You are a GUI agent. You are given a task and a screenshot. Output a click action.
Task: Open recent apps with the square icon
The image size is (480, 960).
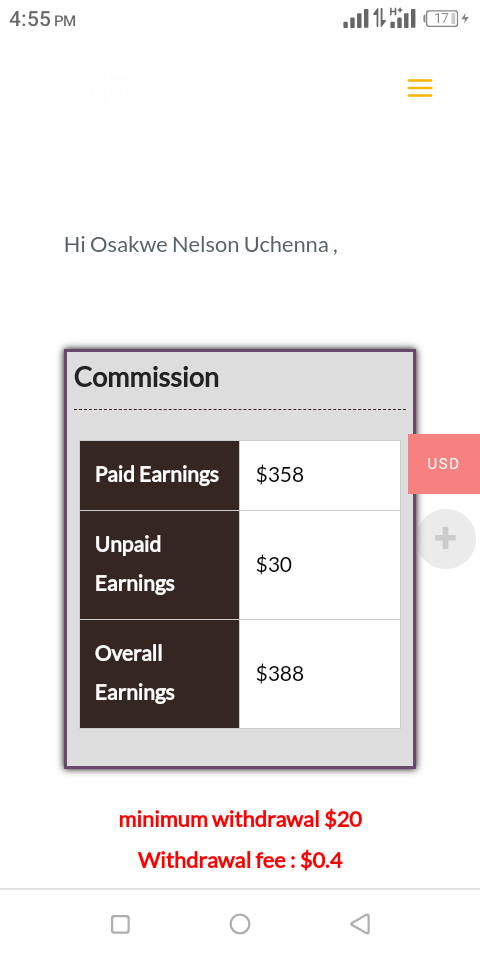(x=120, y=923)
